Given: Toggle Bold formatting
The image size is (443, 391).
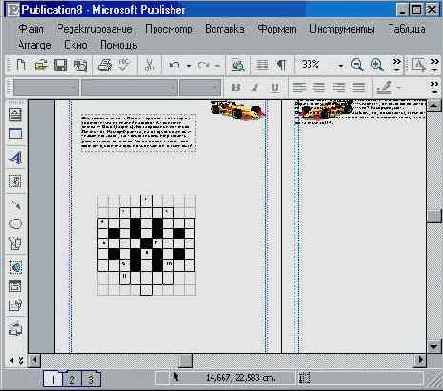Looking at the screenshot, I should [x=236, y=87].
